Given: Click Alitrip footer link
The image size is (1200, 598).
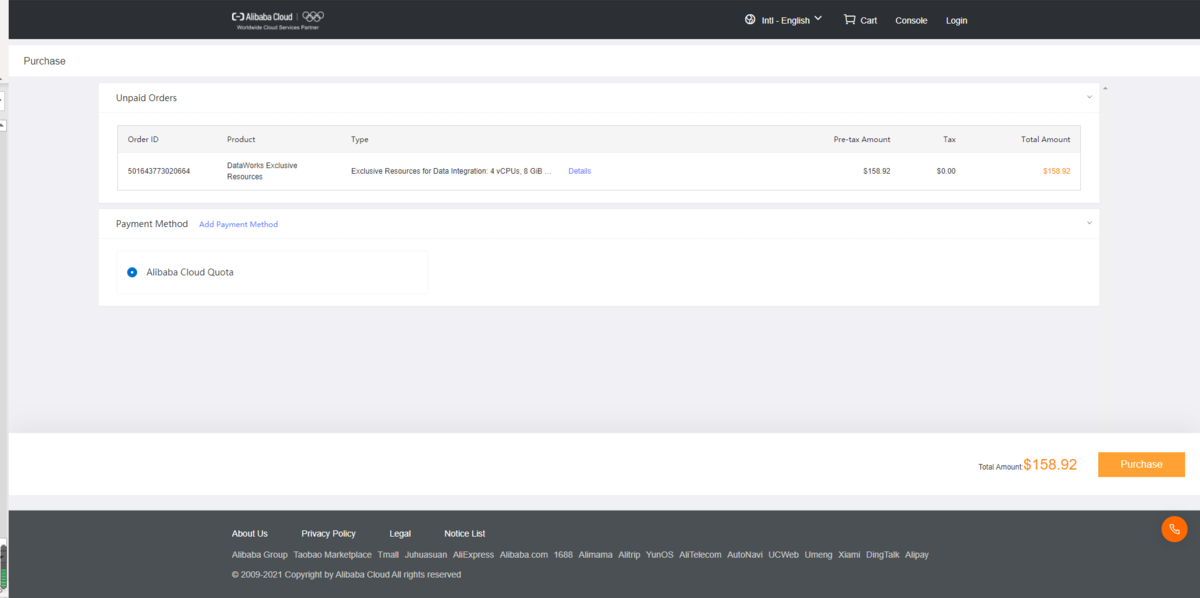Looking at the screenshot, I should coord(629,554).
